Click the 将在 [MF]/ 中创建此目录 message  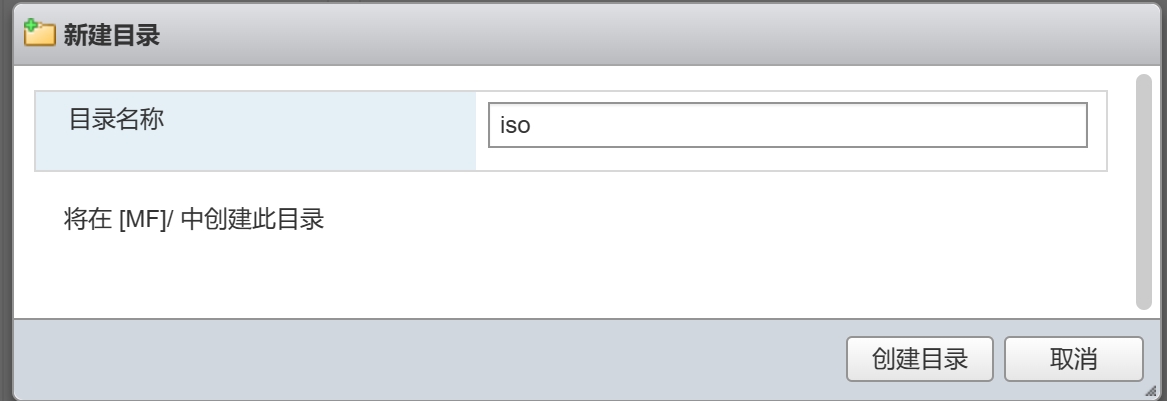194,220
